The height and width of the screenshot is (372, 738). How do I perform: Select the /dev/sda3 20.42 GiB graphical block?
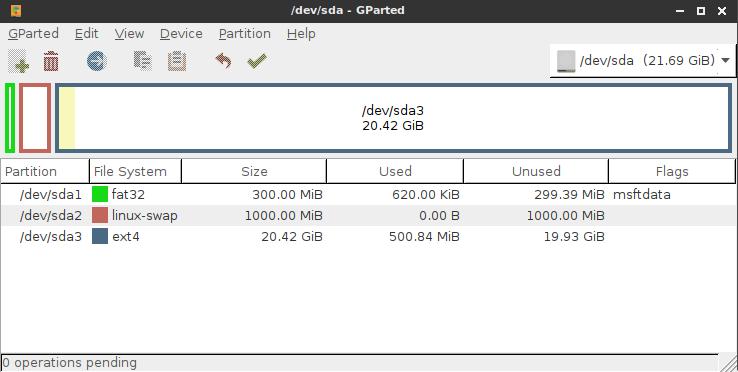coord(393,118)
